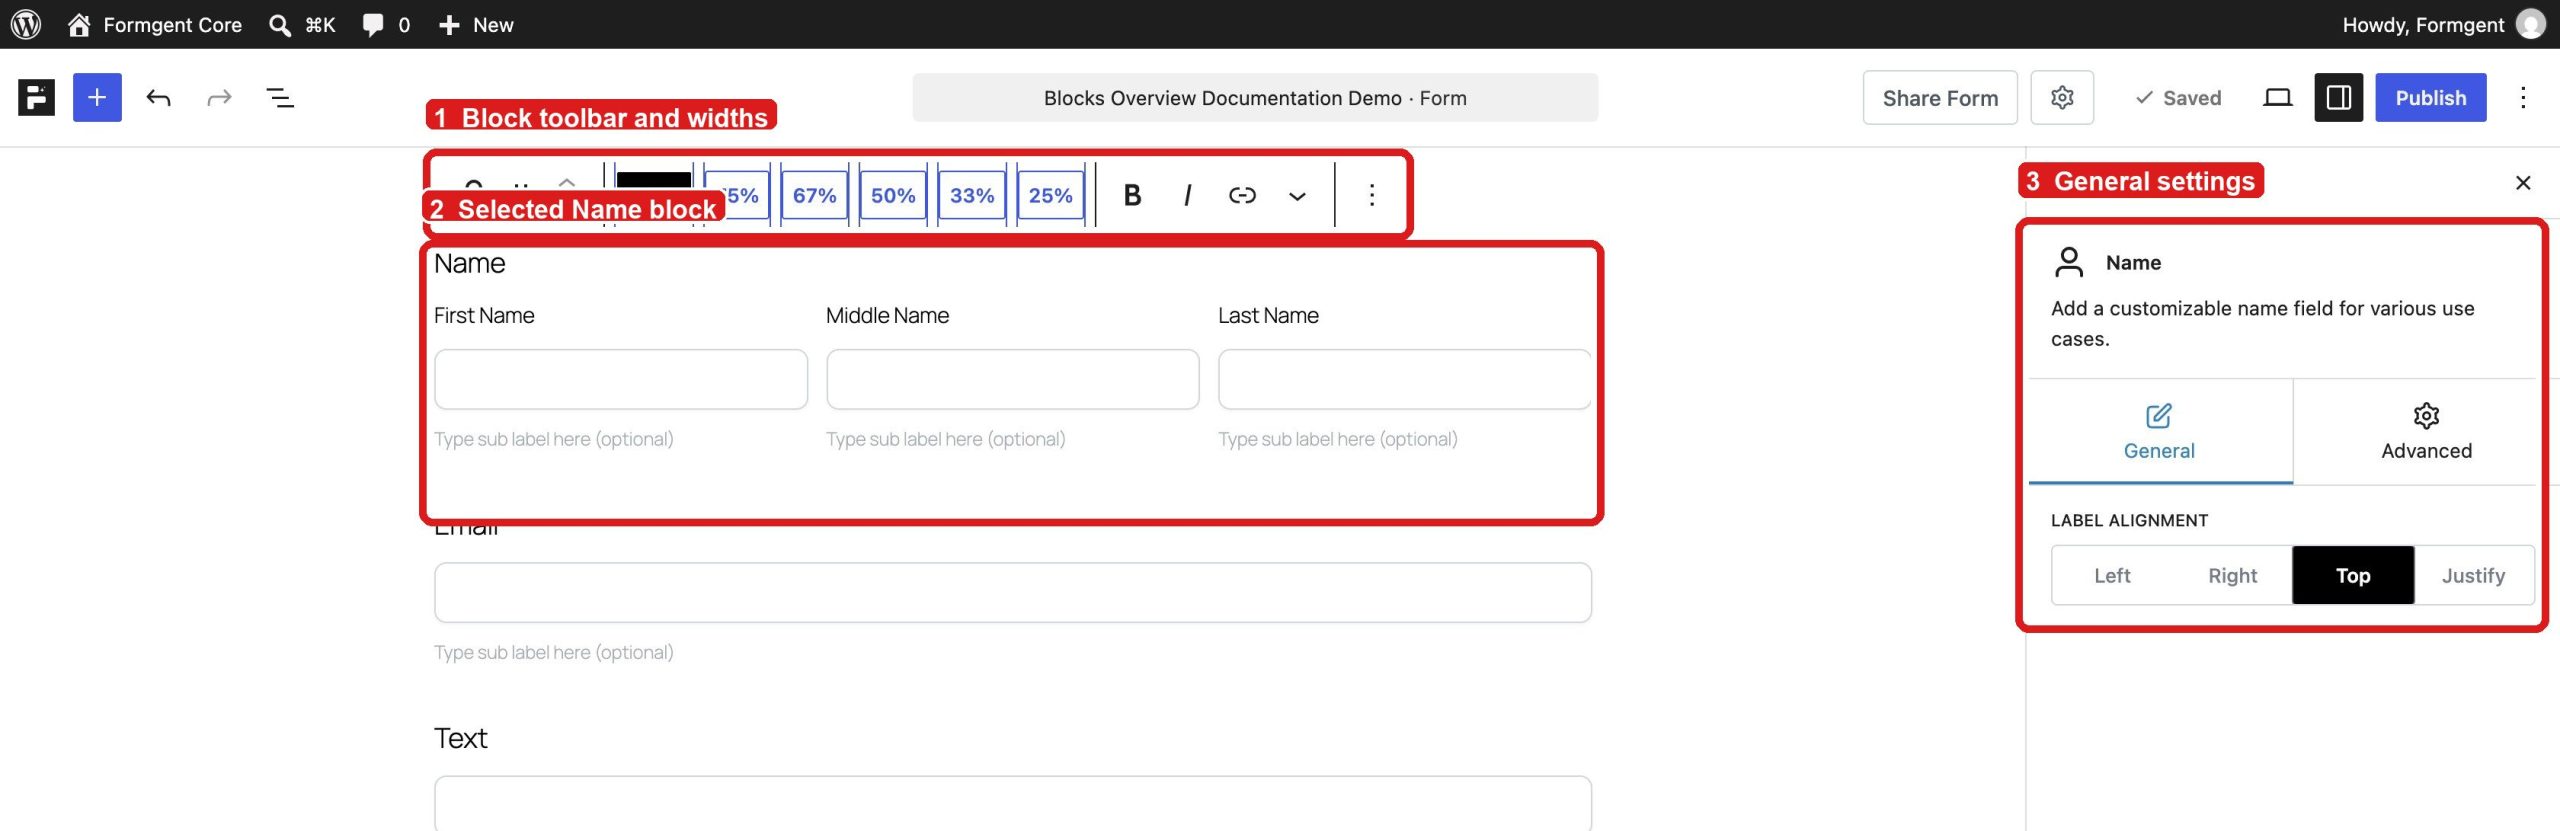2560x831 pixels.
Task: Click the Share Form button
Action: [1940, 97]
